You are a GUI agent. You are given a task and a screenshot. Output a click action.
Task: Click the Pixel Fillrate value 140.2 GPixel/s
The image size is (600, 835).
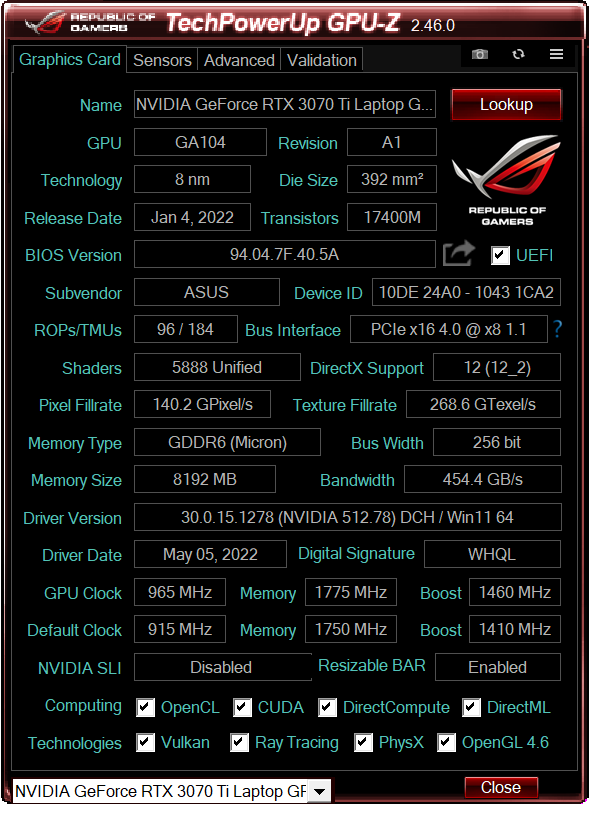click(x=202, y=405)
